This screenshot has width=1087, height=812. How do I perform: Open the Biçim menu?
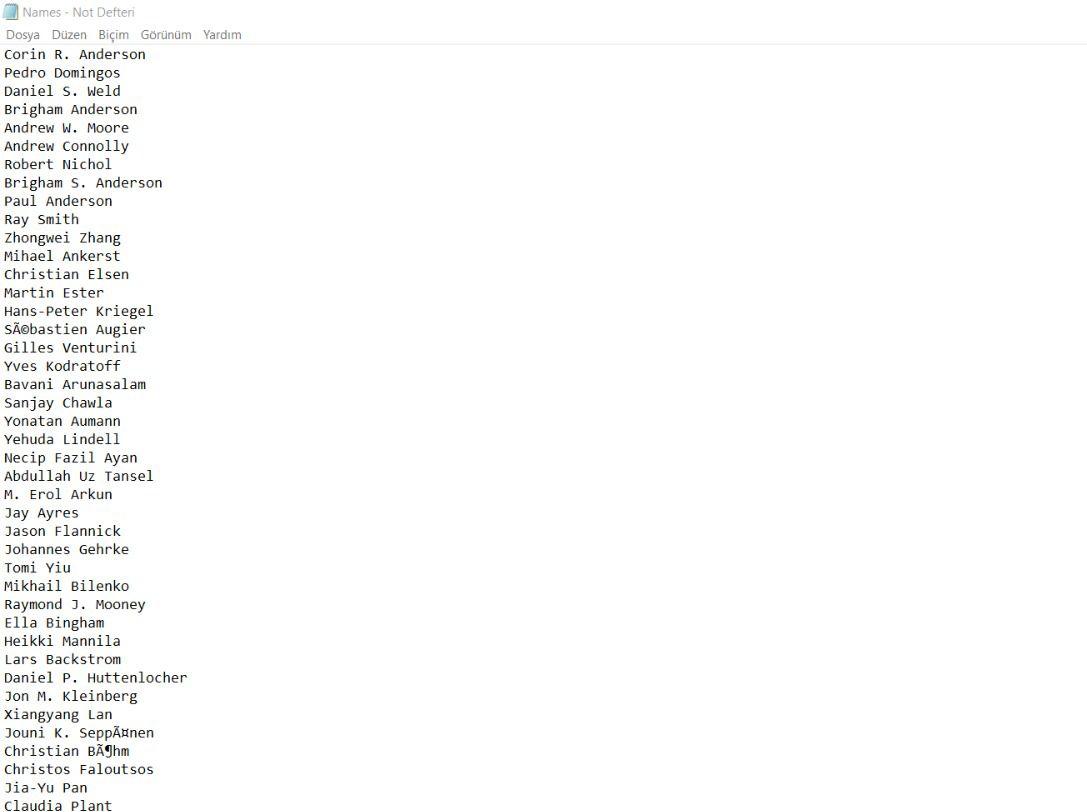(114, 35)
